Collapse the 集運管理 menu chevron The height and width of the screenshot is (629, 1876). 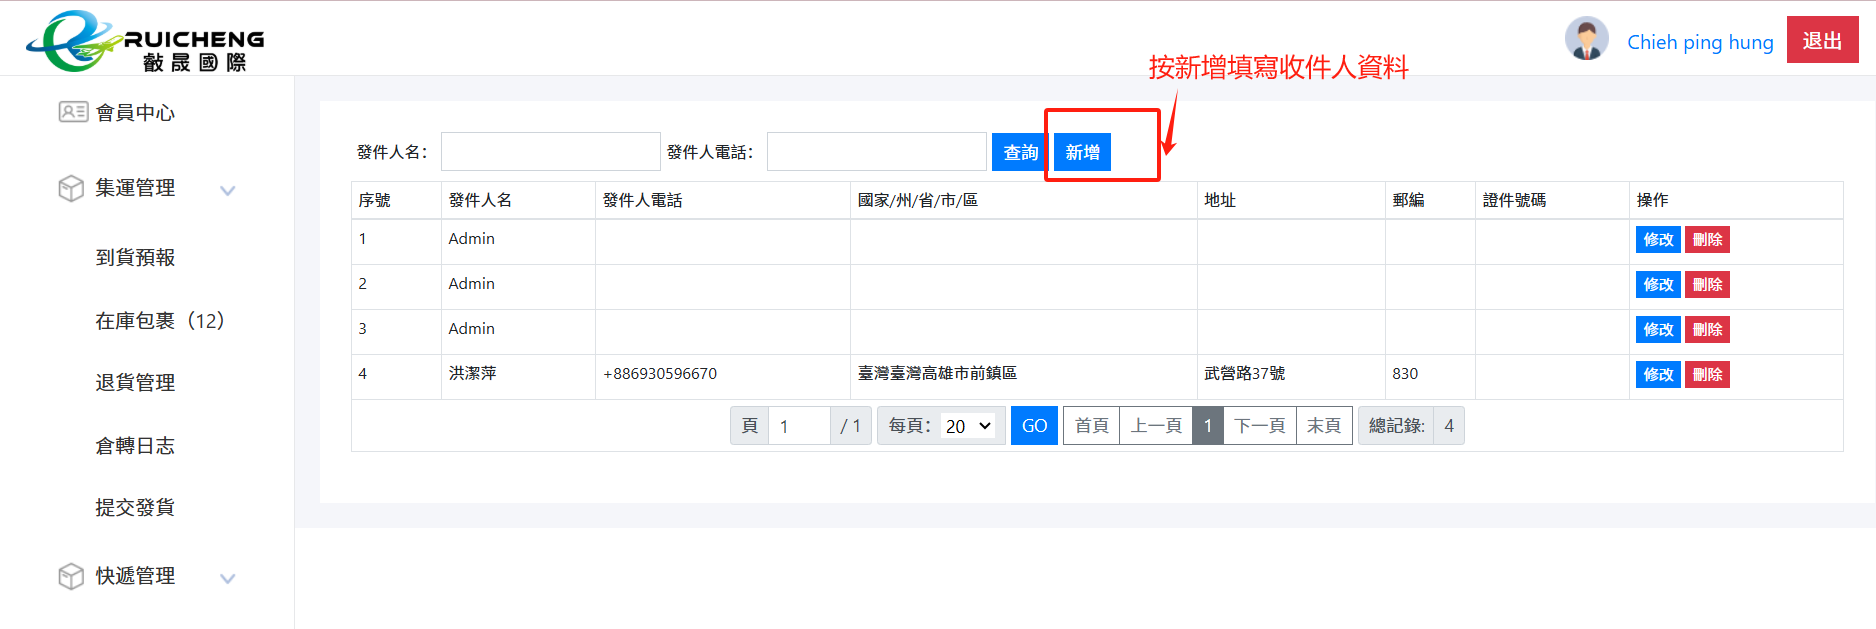click(227, 190)
